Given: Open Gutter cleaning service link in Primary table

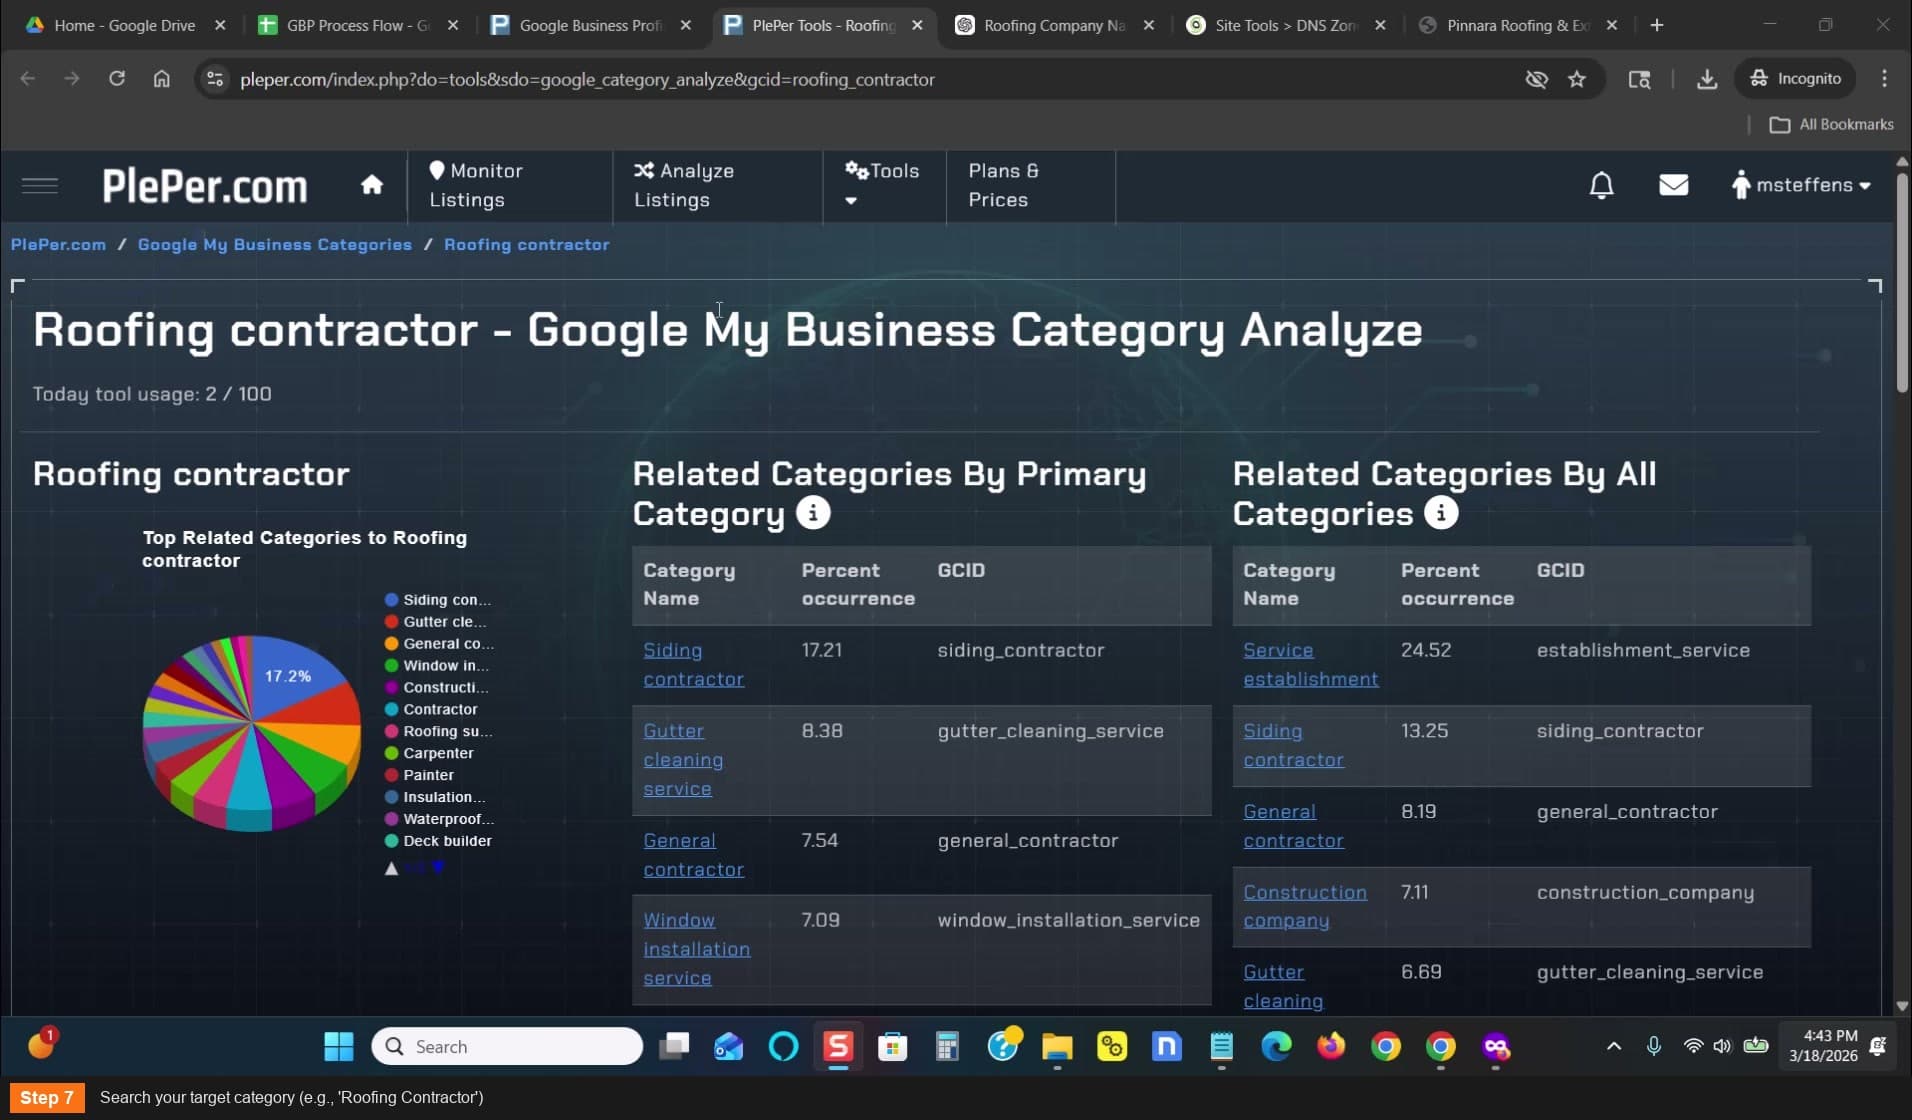Looking at the screenshot, I should pyautogui.click(x=683, y=760).
